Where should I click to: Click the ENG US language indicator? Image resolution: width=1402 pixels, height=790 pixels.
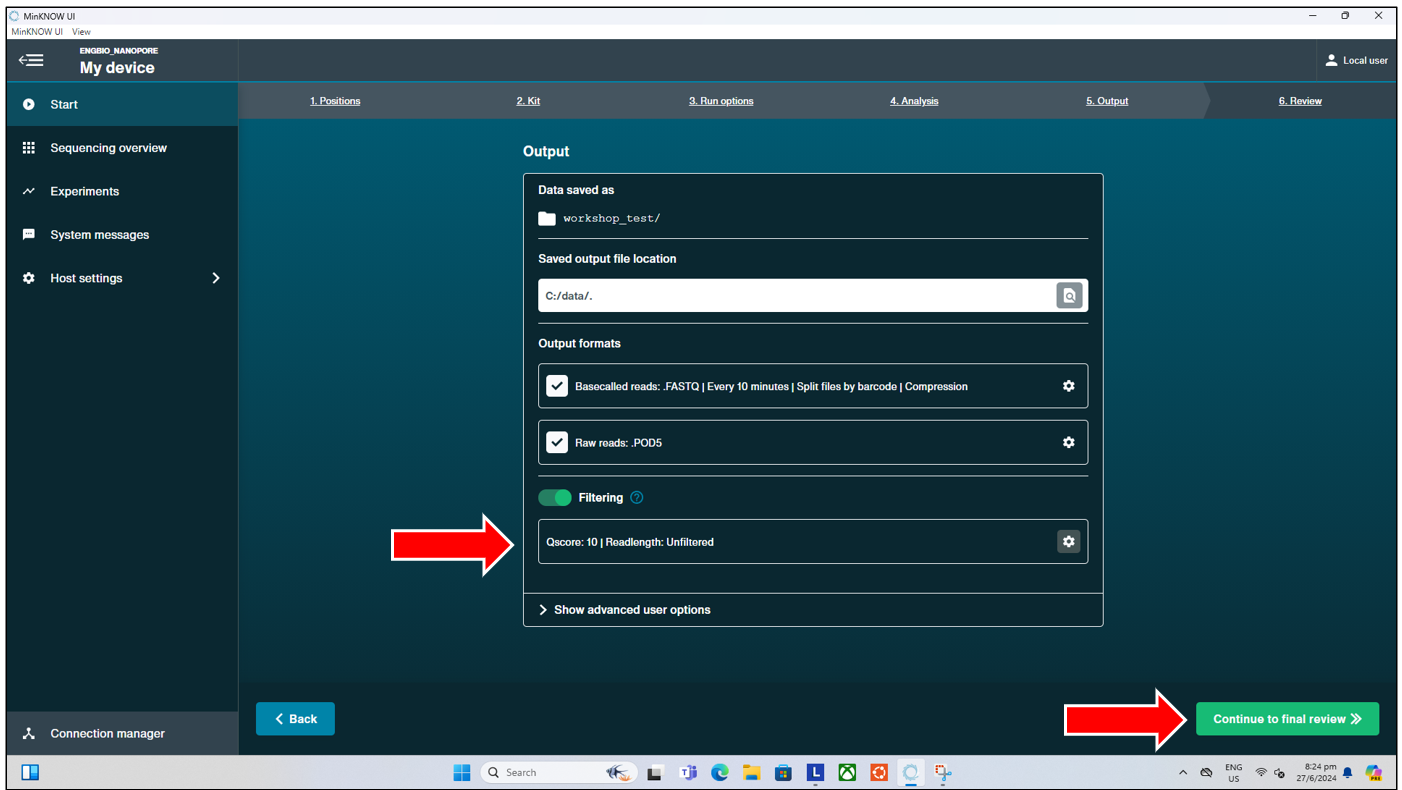[x=1234, y=772]
